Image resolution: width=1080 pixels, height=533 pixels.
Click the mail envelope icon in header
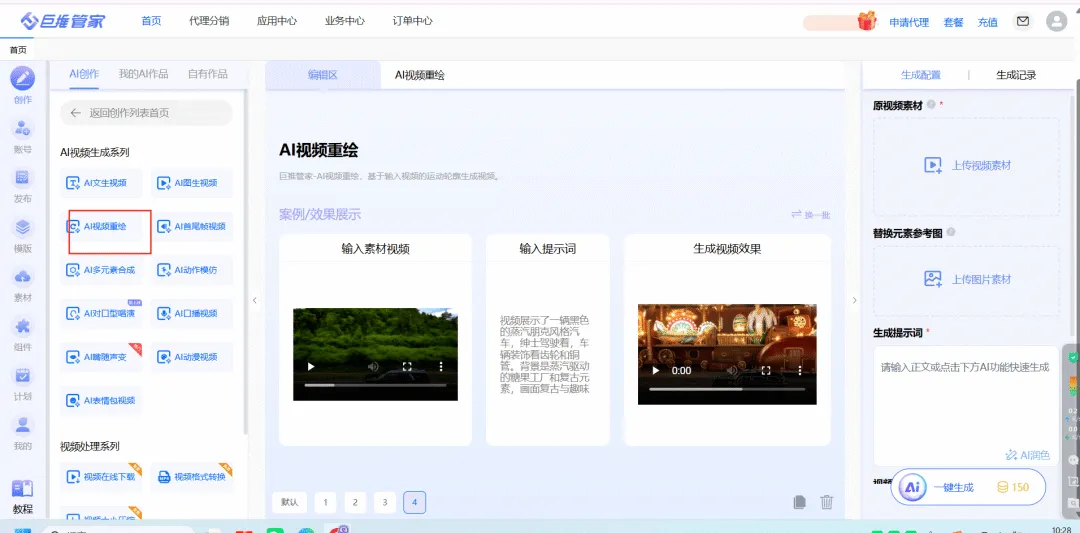[x=1023, y=21]
